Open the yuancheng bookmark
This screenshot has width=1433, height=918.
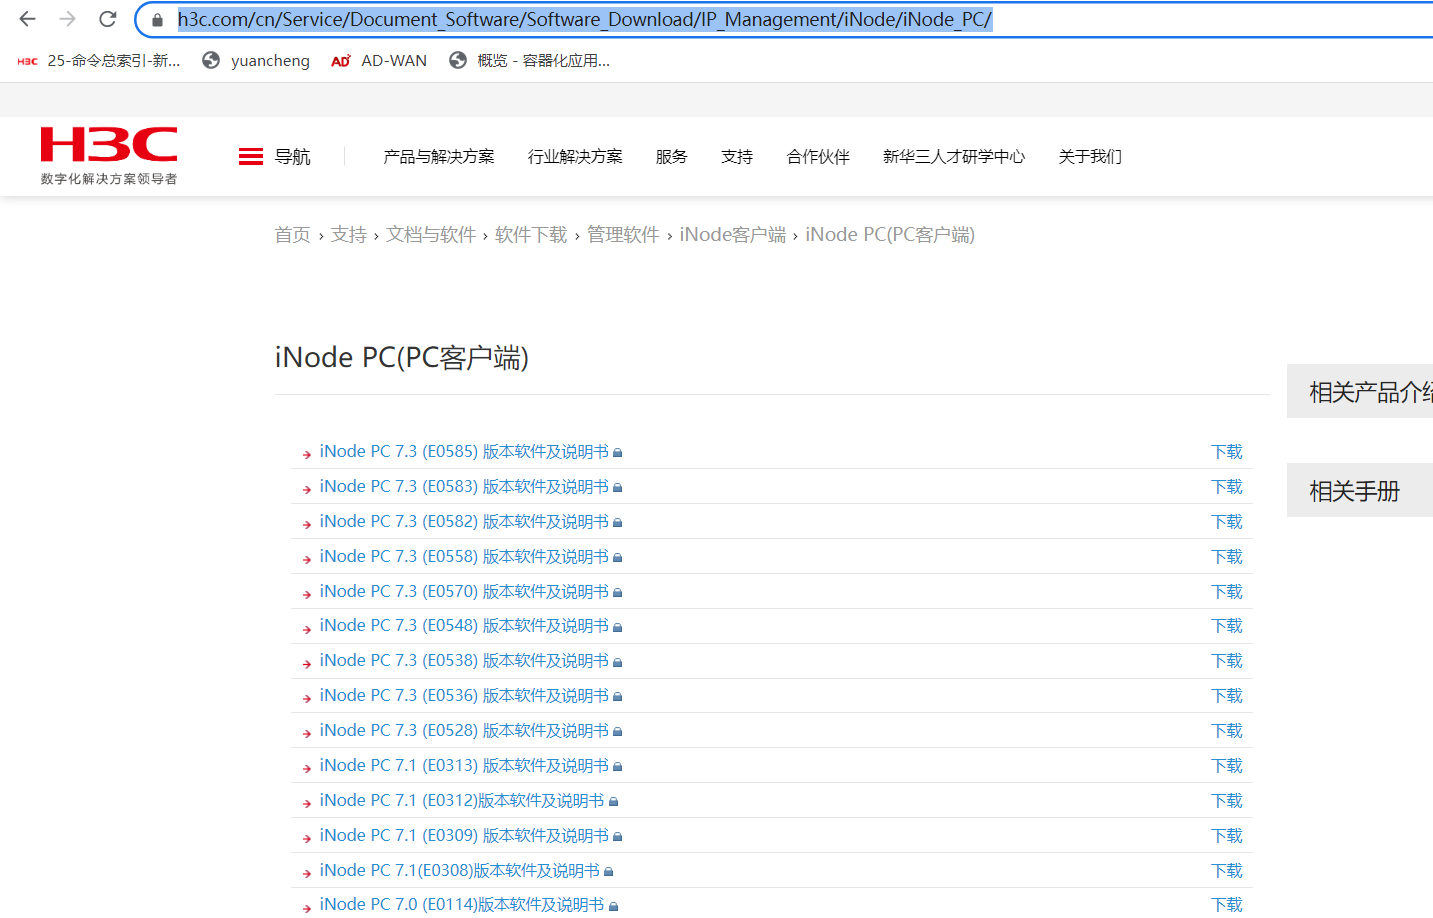[256, 61]
